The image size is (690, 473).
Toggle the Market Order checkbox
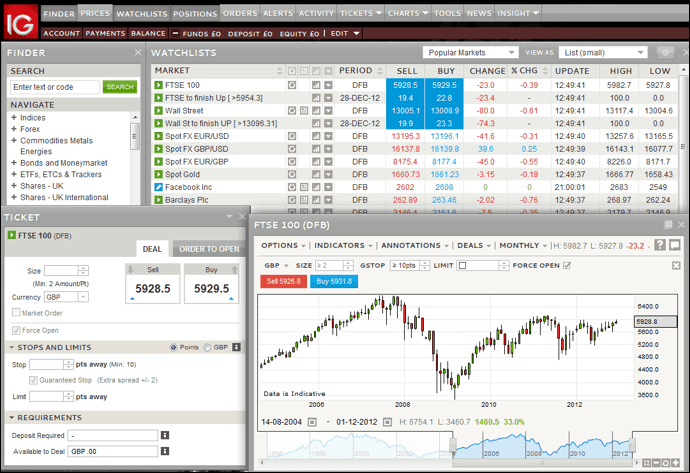point(16,312)
